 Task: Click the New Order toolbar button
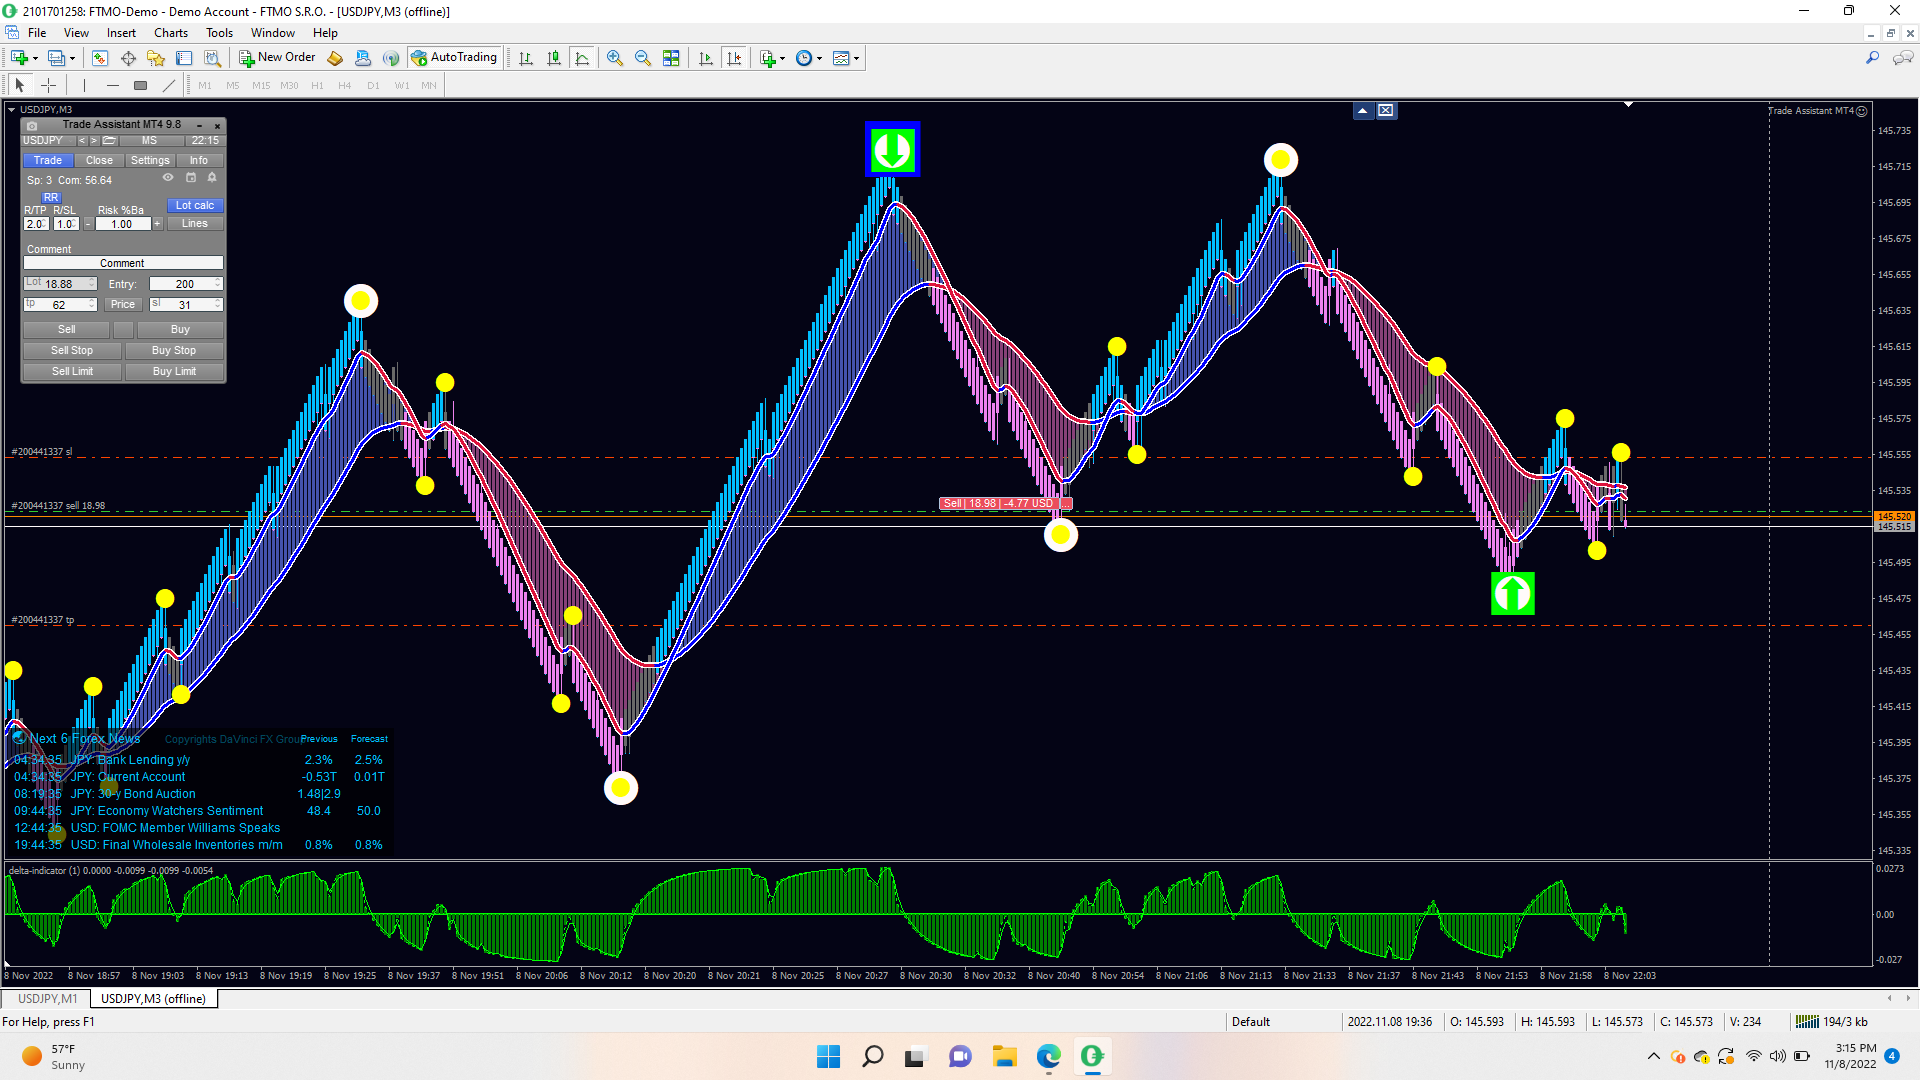click(277, 58)
